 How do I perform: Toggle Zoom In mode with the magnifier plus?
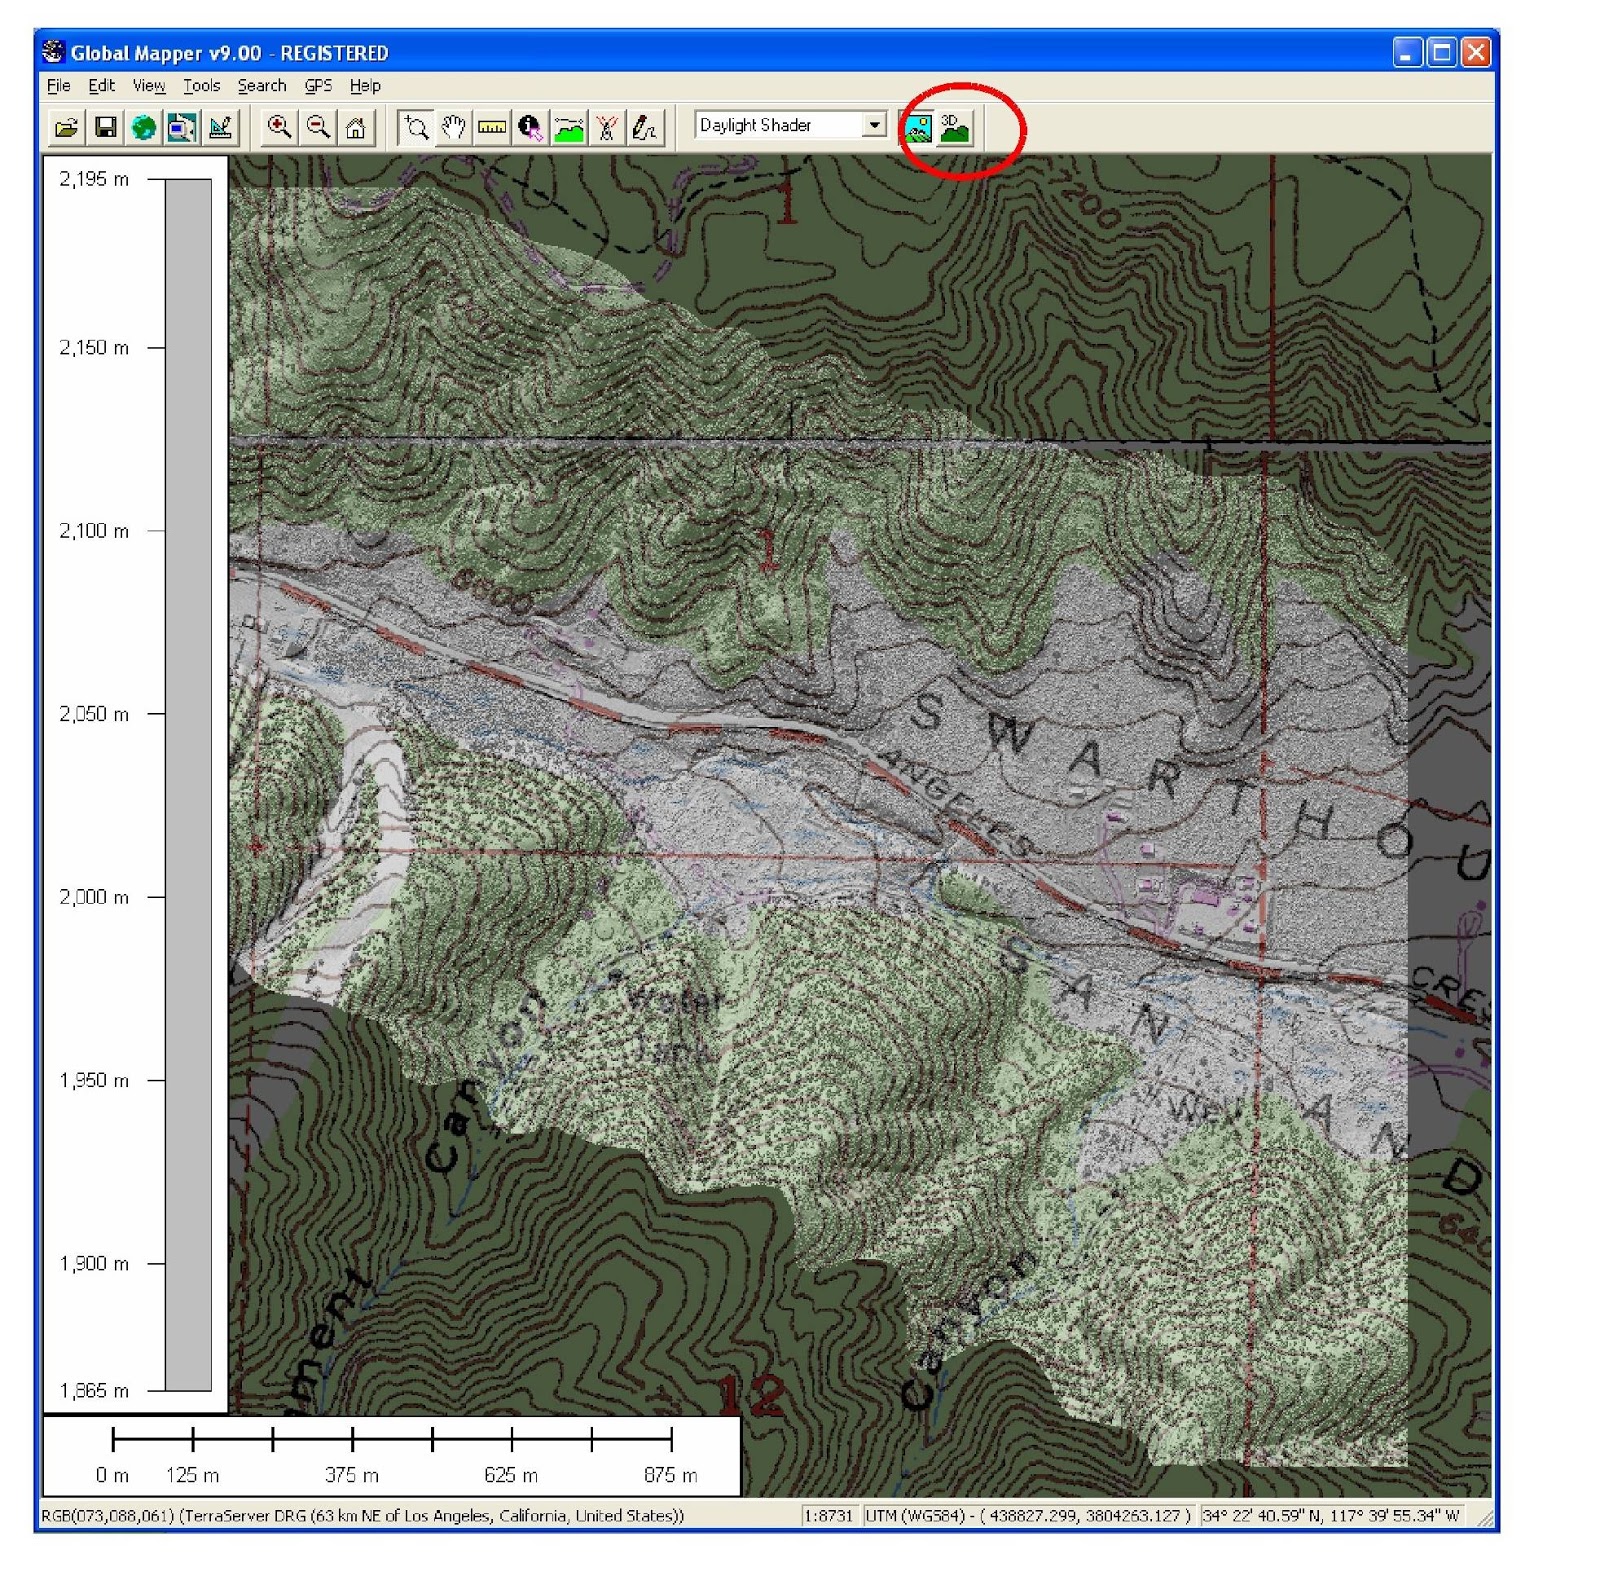point(277,127)
